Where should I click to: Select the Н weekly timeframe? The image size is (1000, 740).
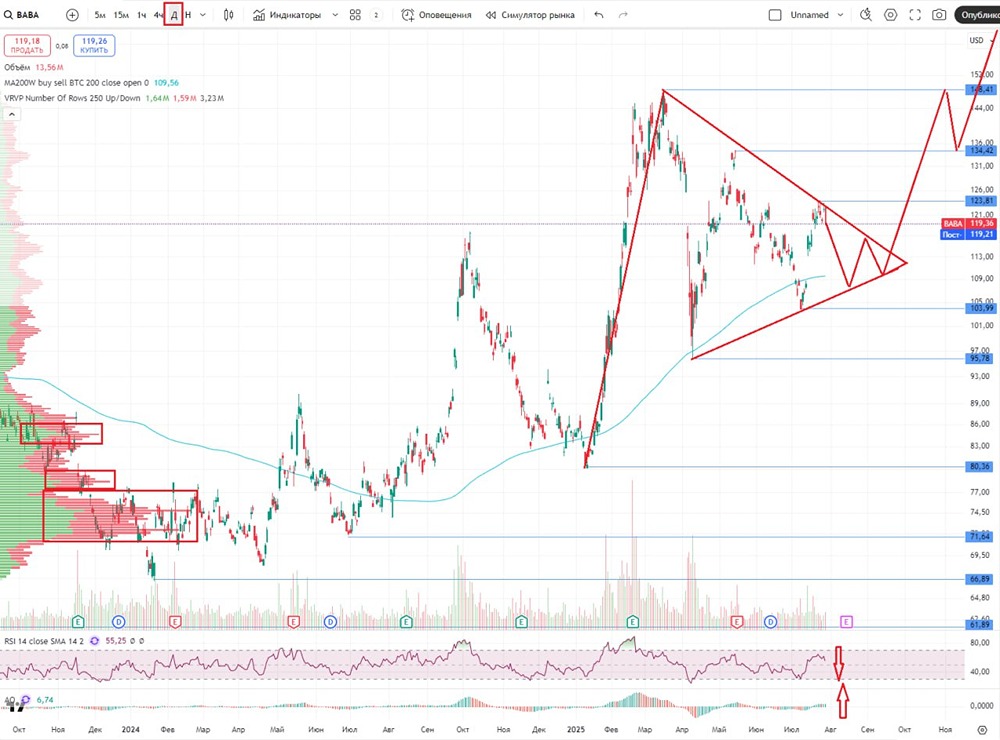188,15
